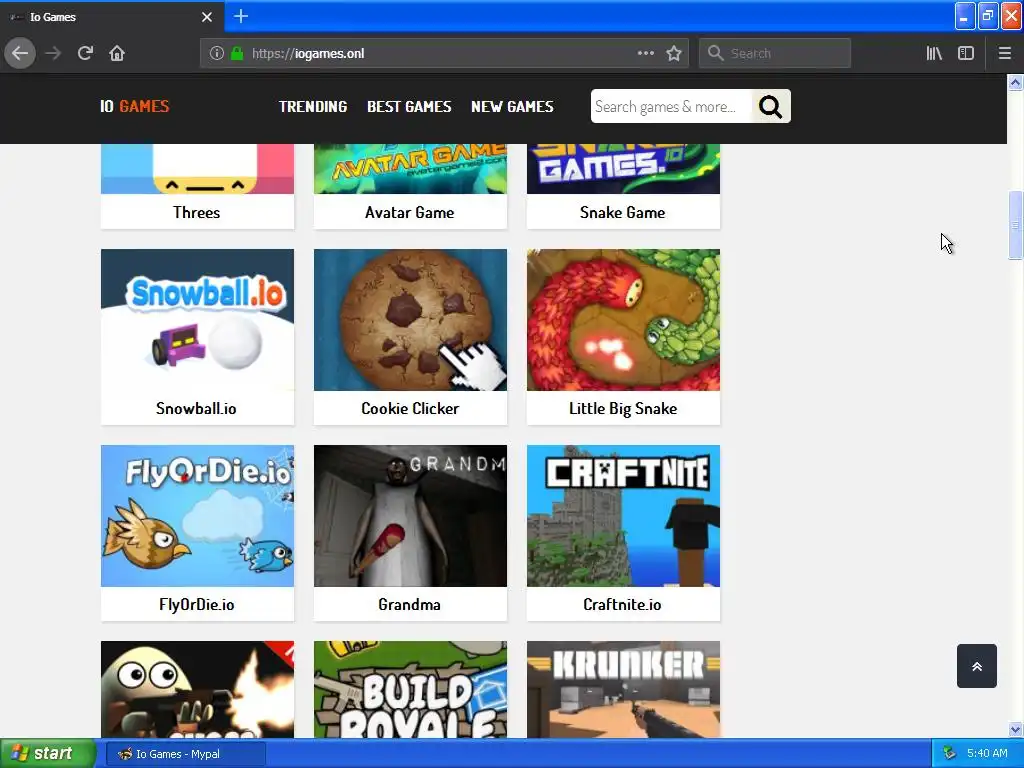Bookmark this page with the star

coord(674,54)
